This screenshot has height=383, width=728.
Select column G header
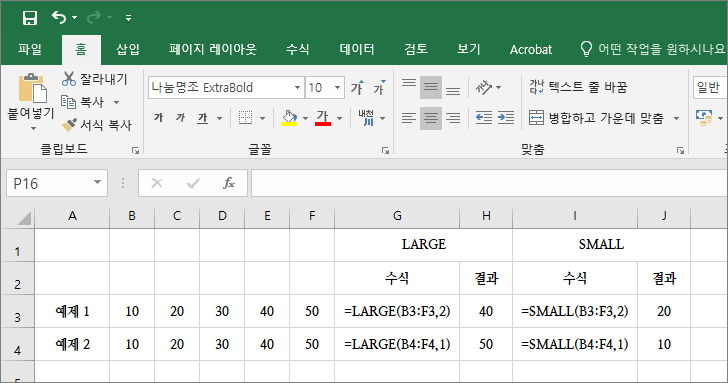[x=397, y=216]
